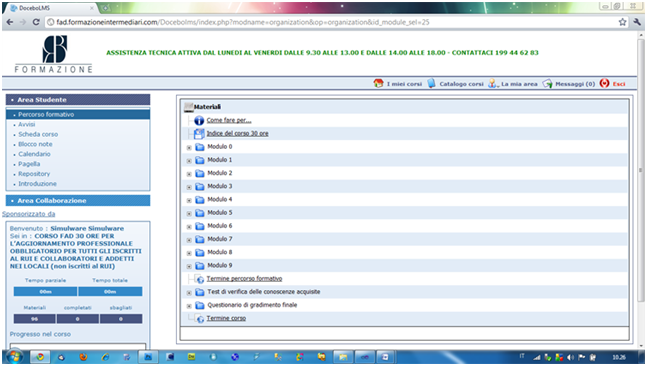Expand the Modulo 9 tree node
647x366 pixels.
pyautogui.click(x=189, y=267)
